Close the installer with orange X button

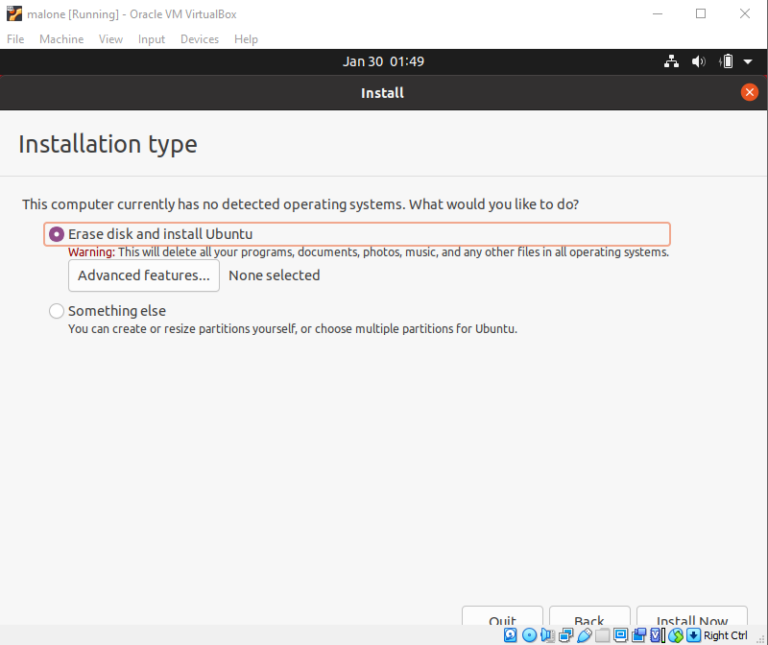tap(749, 92)
